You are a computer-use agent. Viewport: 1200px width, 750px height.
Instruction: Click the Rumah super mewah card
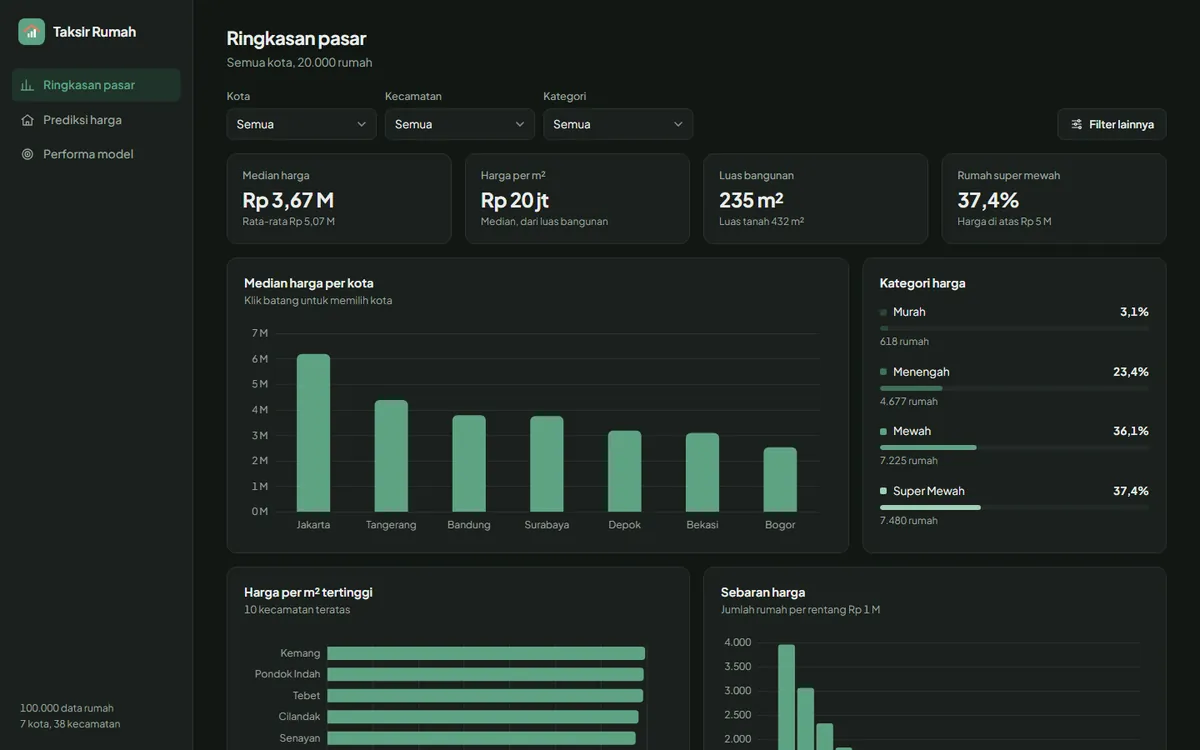tap(1054, 199)
